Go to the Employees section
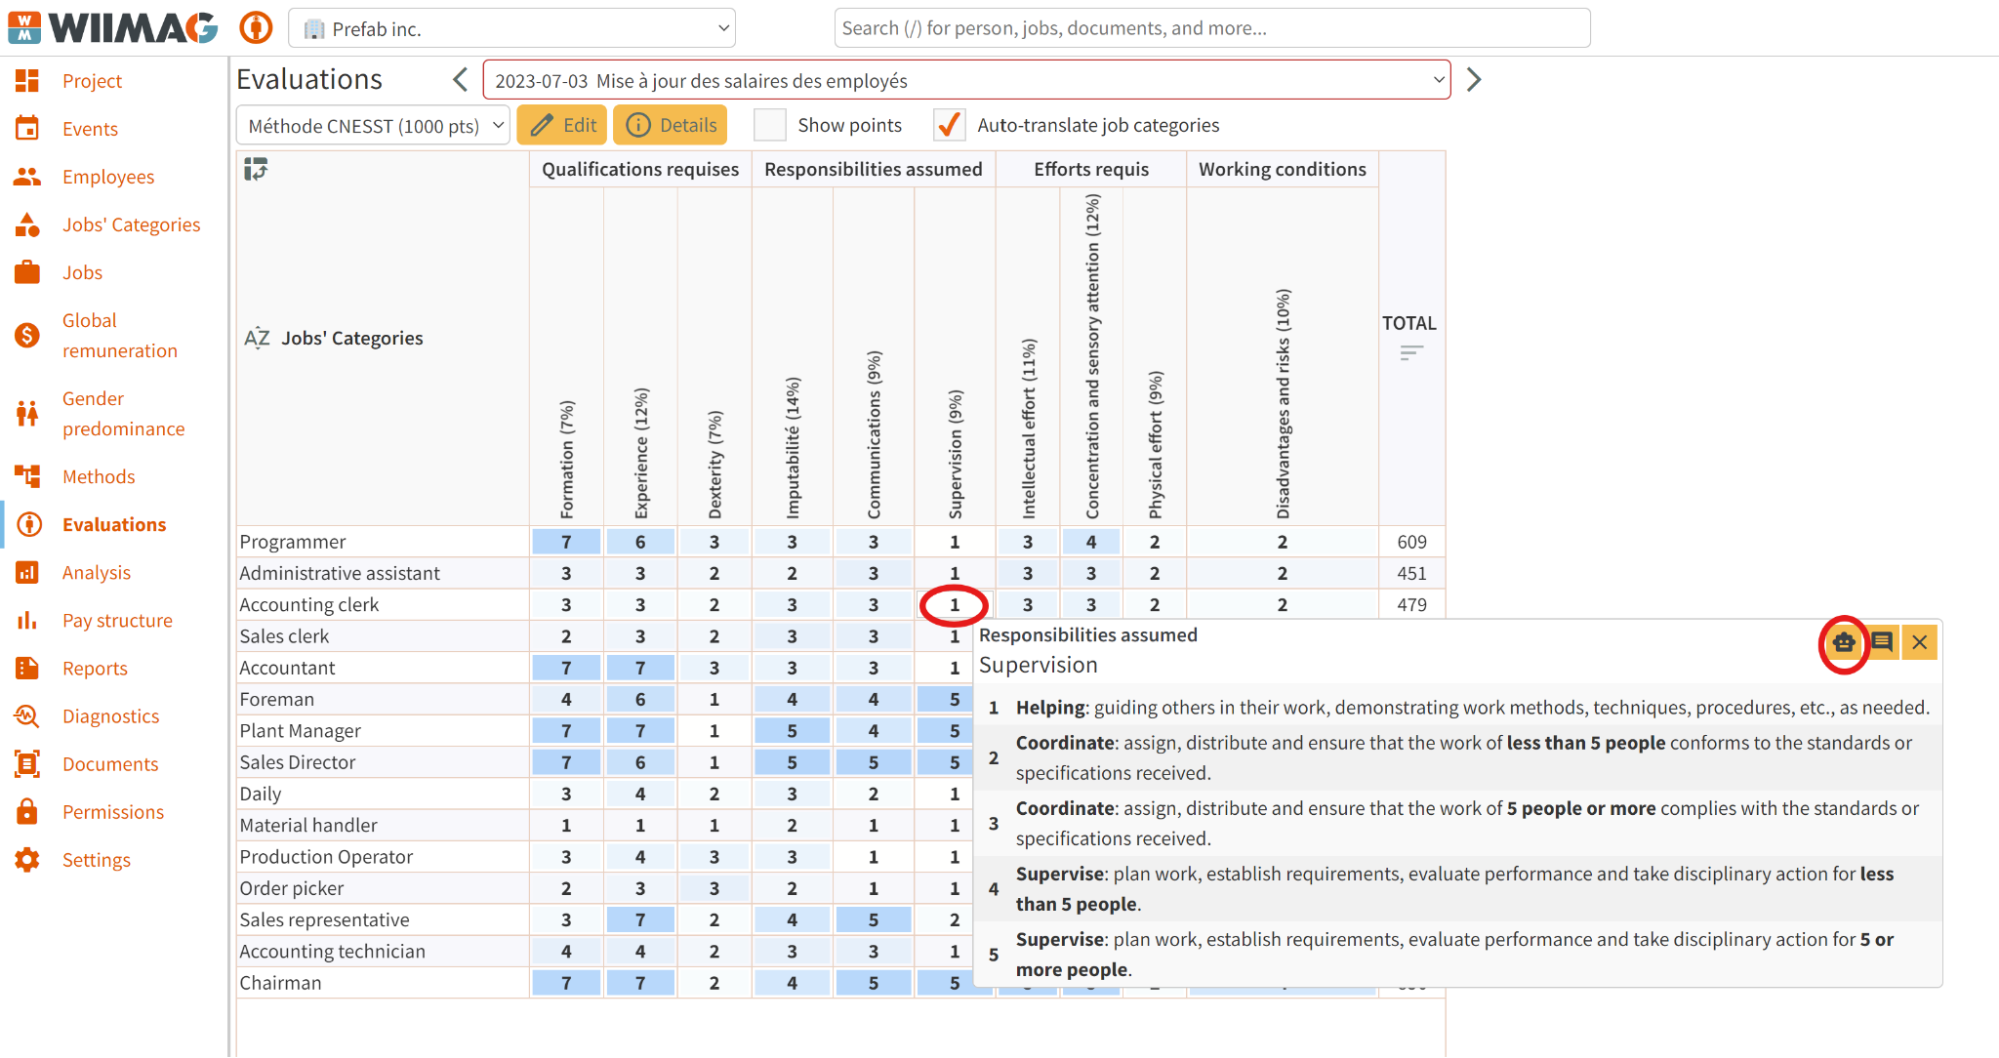The image size is (1999, 1058). [x=108, y=177]
